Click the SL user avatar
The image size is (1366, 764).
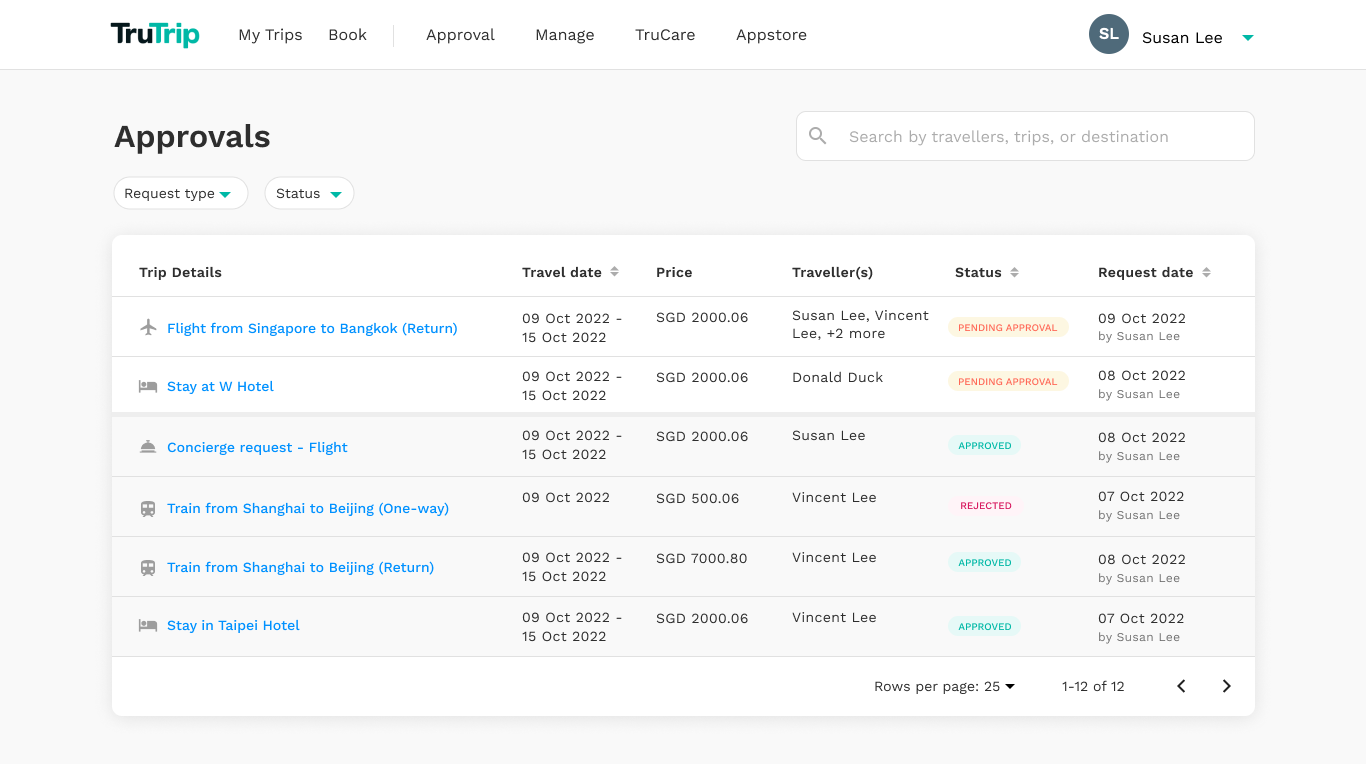point(1109,34)
